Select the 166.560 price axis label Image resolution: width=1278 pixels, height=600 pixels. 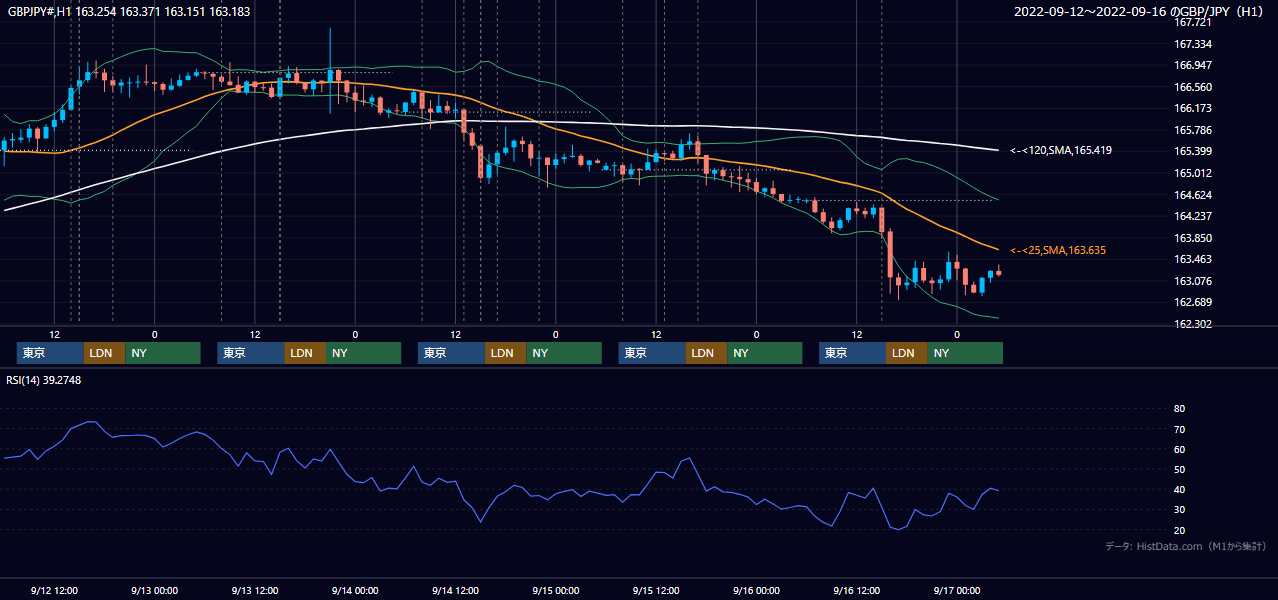(1192, 87)
